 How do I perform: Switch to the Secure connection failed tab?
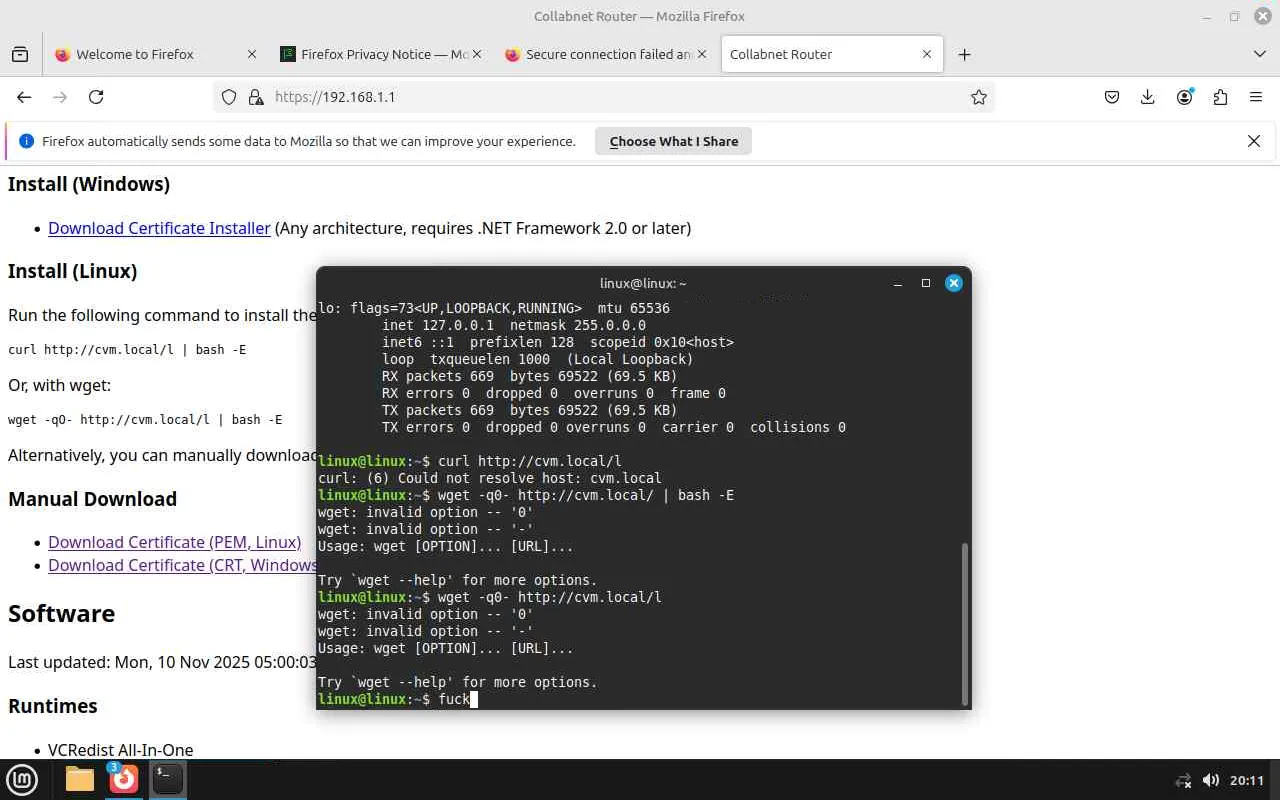click(604, 55)
